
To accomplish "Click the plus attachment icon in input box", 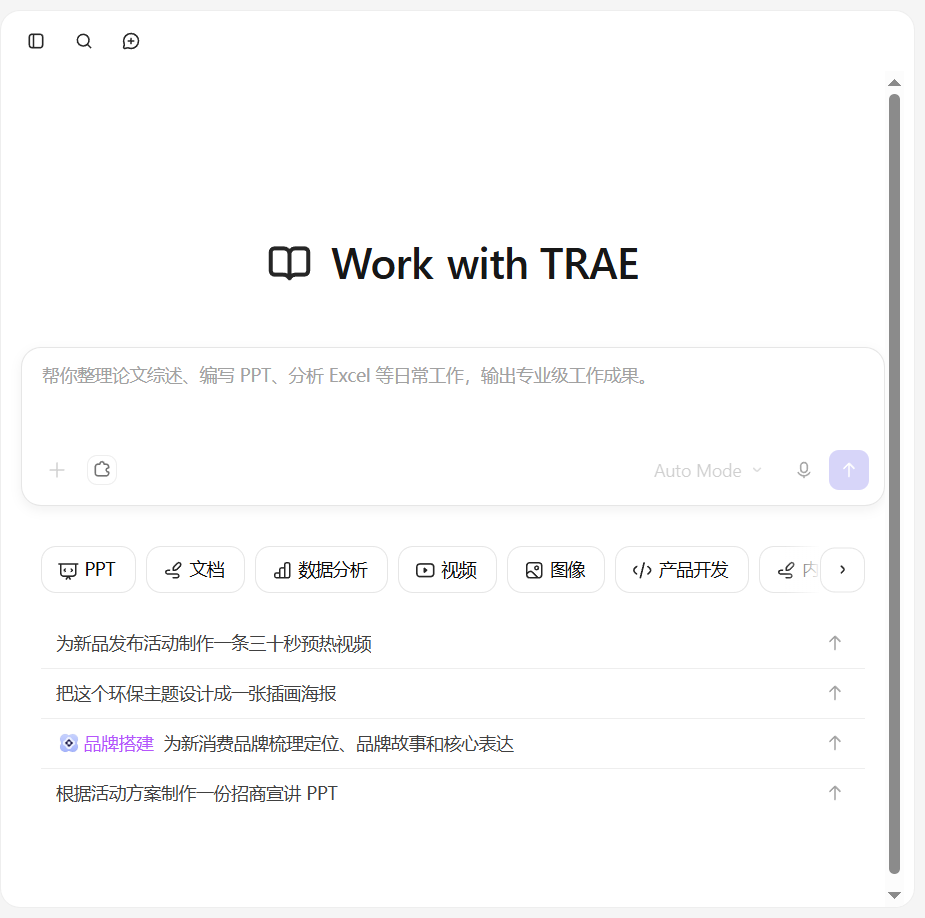I will pos(57,470).
